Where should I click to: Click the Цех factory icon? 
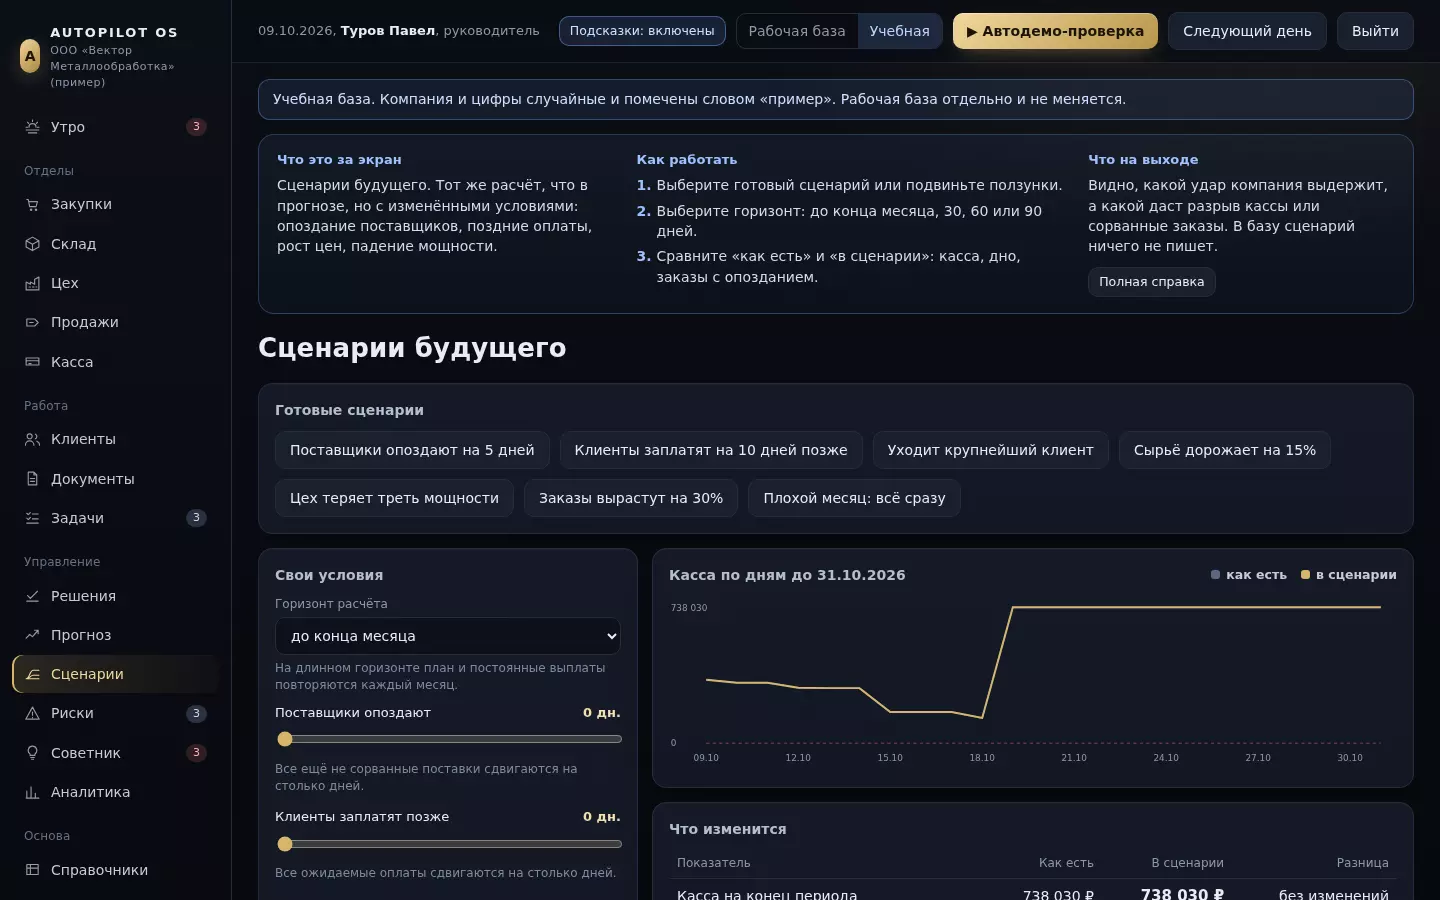point(32,283)
